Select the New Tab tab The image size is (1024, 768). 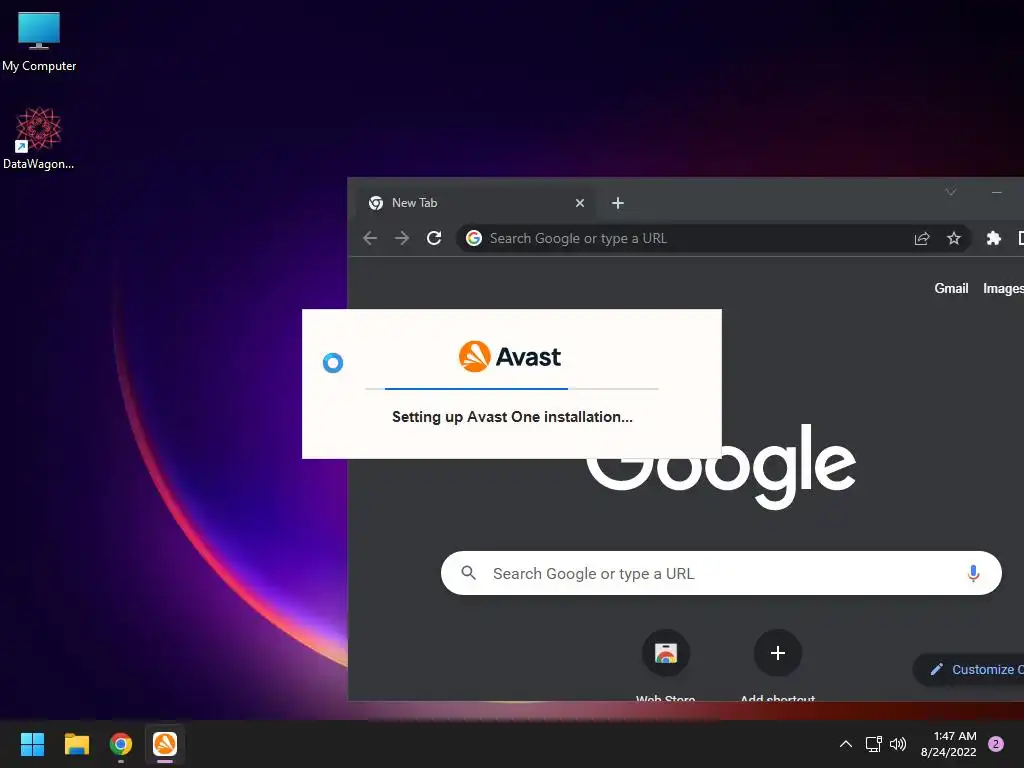coord(476,203)
